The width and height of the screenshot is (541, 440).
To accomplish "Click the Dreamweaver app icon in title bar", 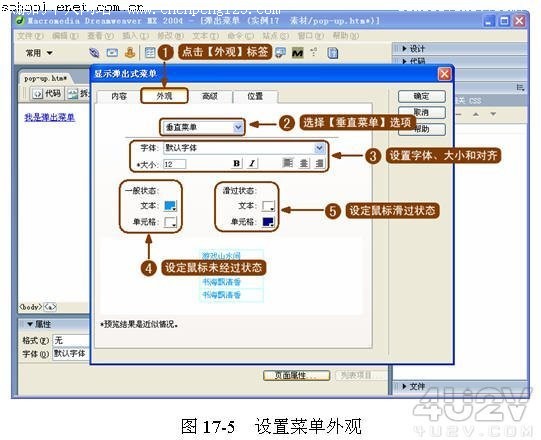I will click(x=20, y=21).
